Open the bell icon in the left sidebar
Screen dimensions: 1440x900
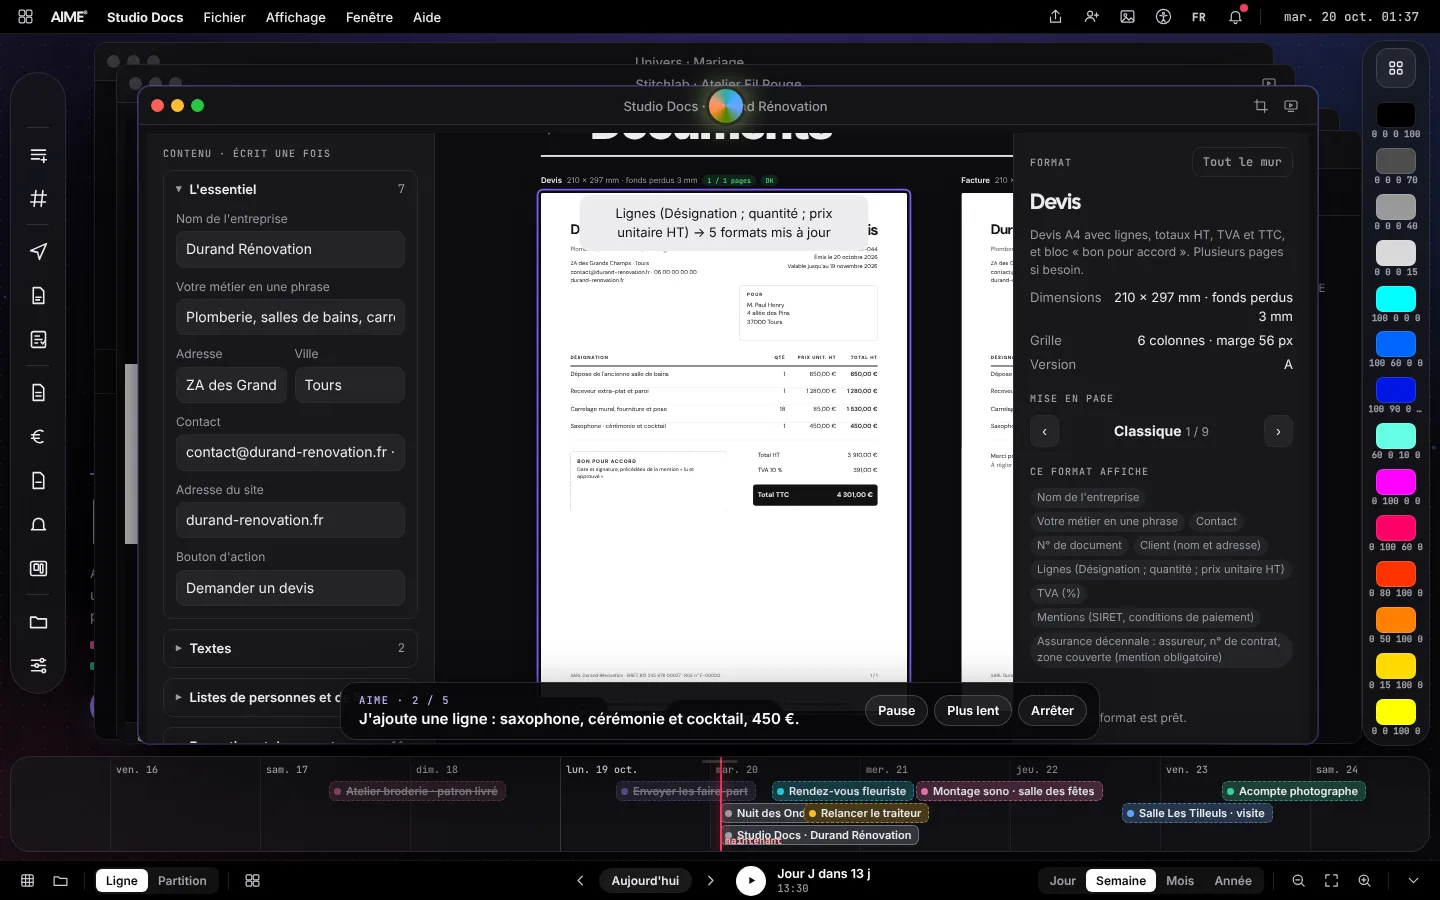pos(38,525)
